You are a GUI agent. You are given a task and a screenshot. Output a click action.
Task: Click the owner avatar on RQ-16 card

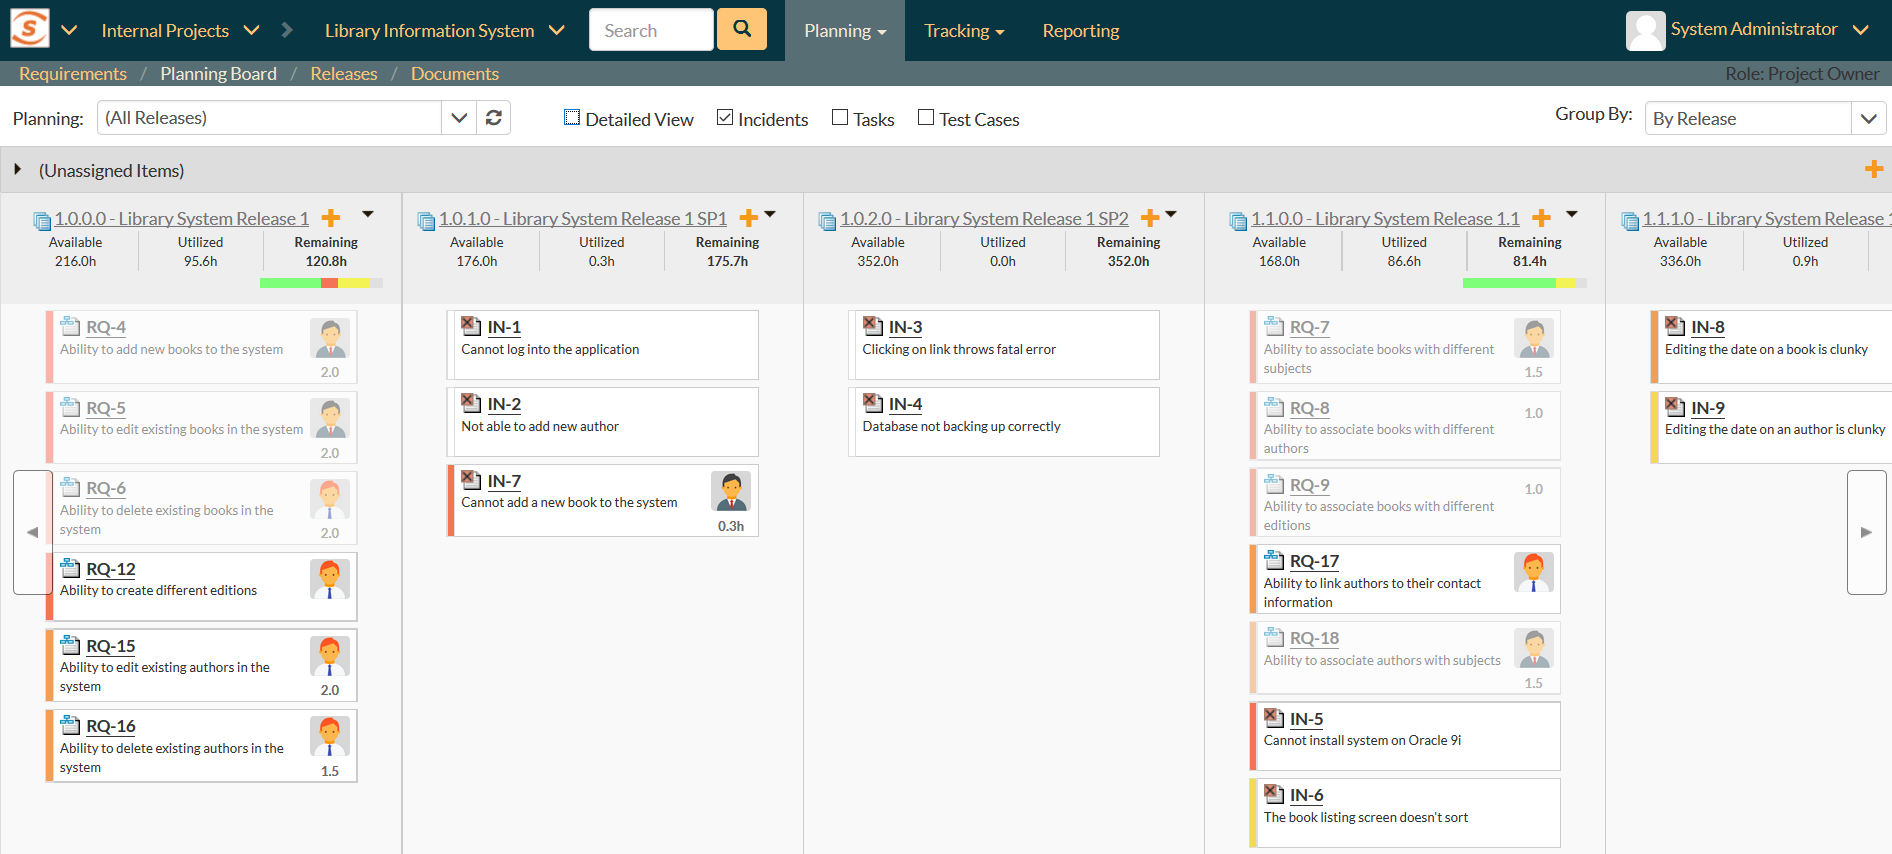(x=330, y=736)
